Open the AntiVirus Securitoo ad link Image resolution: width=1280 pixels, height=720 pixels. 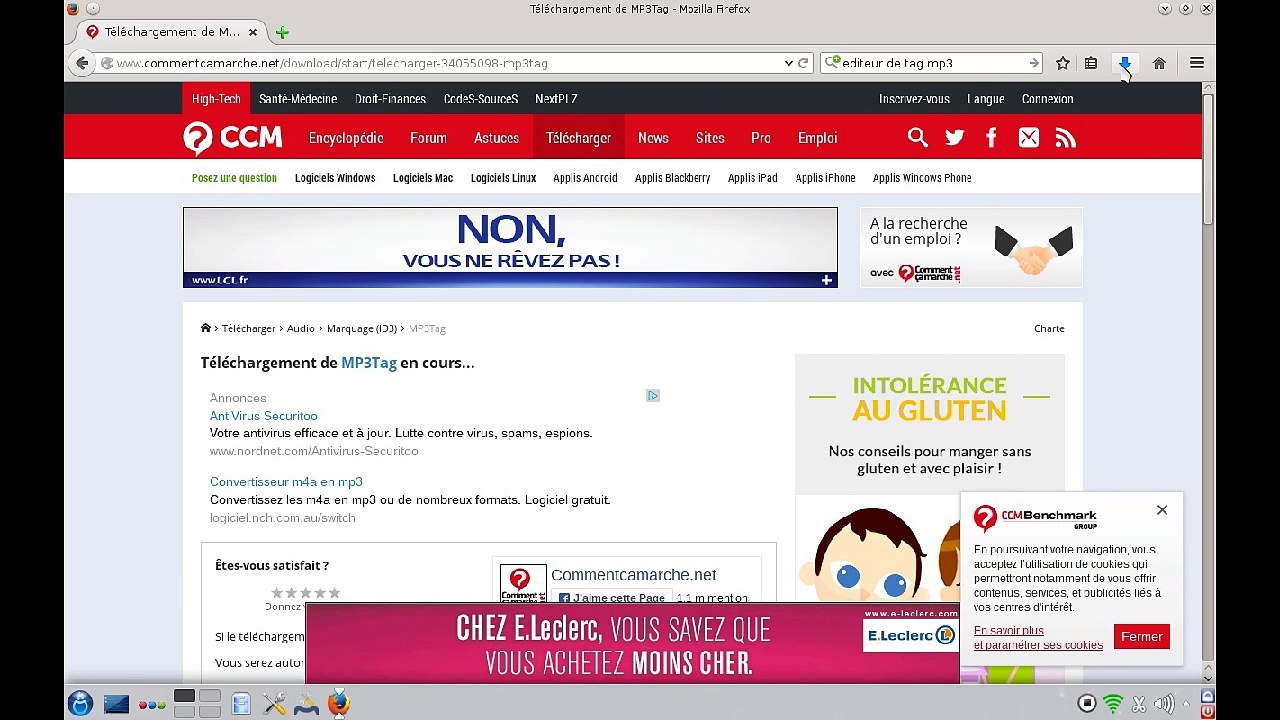coord(263,416)
